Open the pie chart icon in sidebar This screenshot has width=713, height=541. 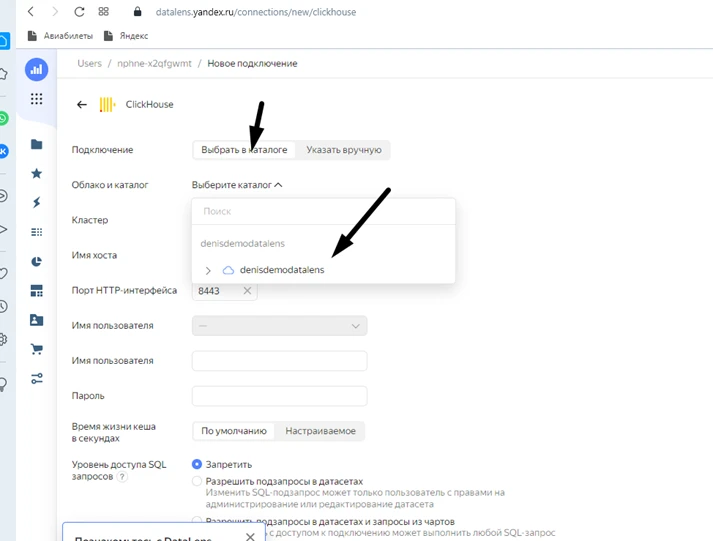tap(36, 261)
